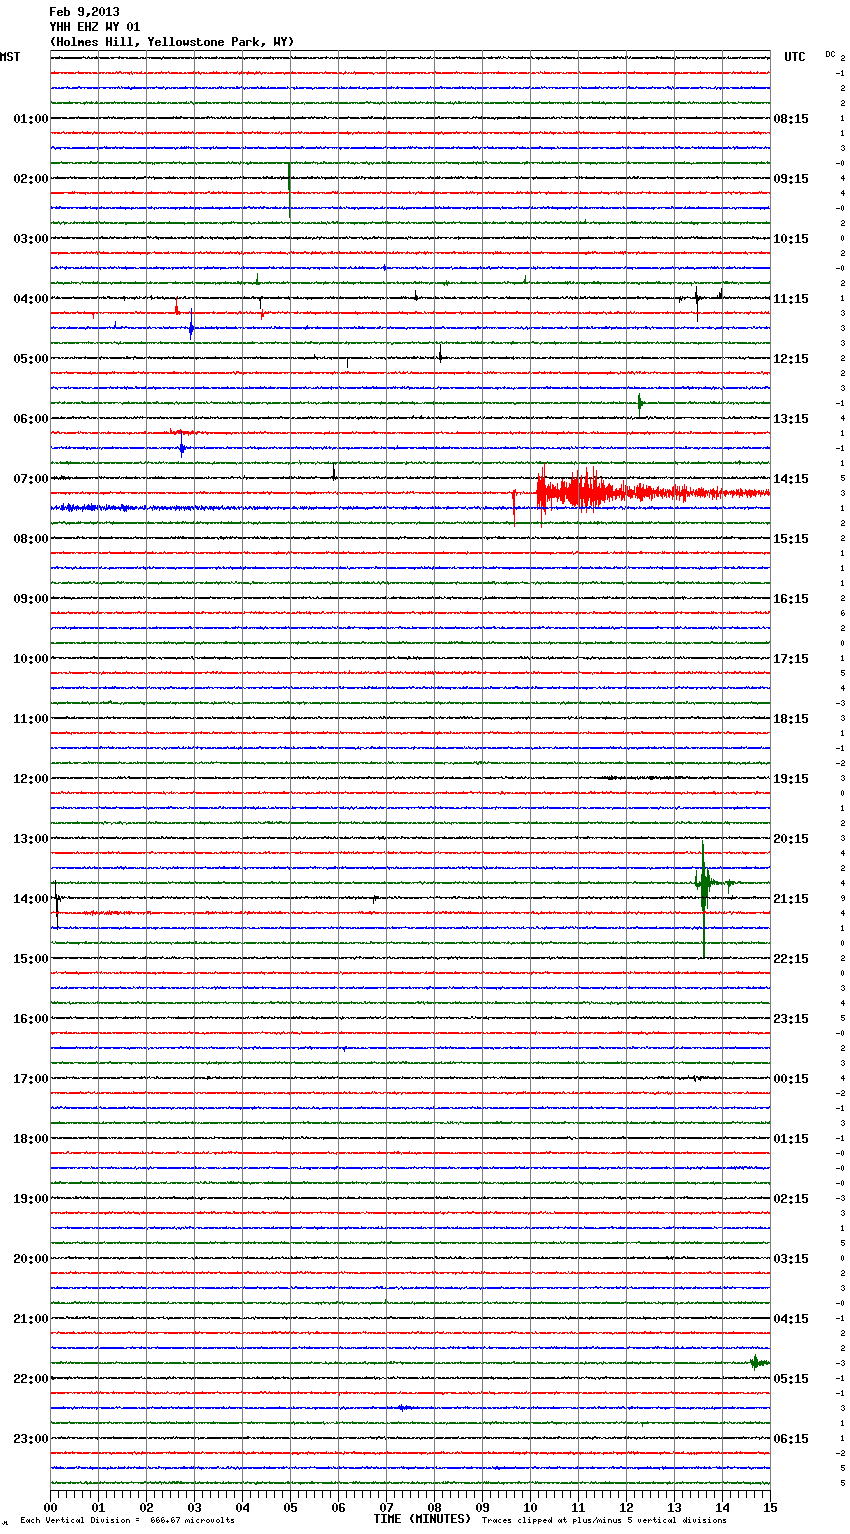
Task: Select the "05" minute tick on the bottom axis
Action: tap(290, 1507)
